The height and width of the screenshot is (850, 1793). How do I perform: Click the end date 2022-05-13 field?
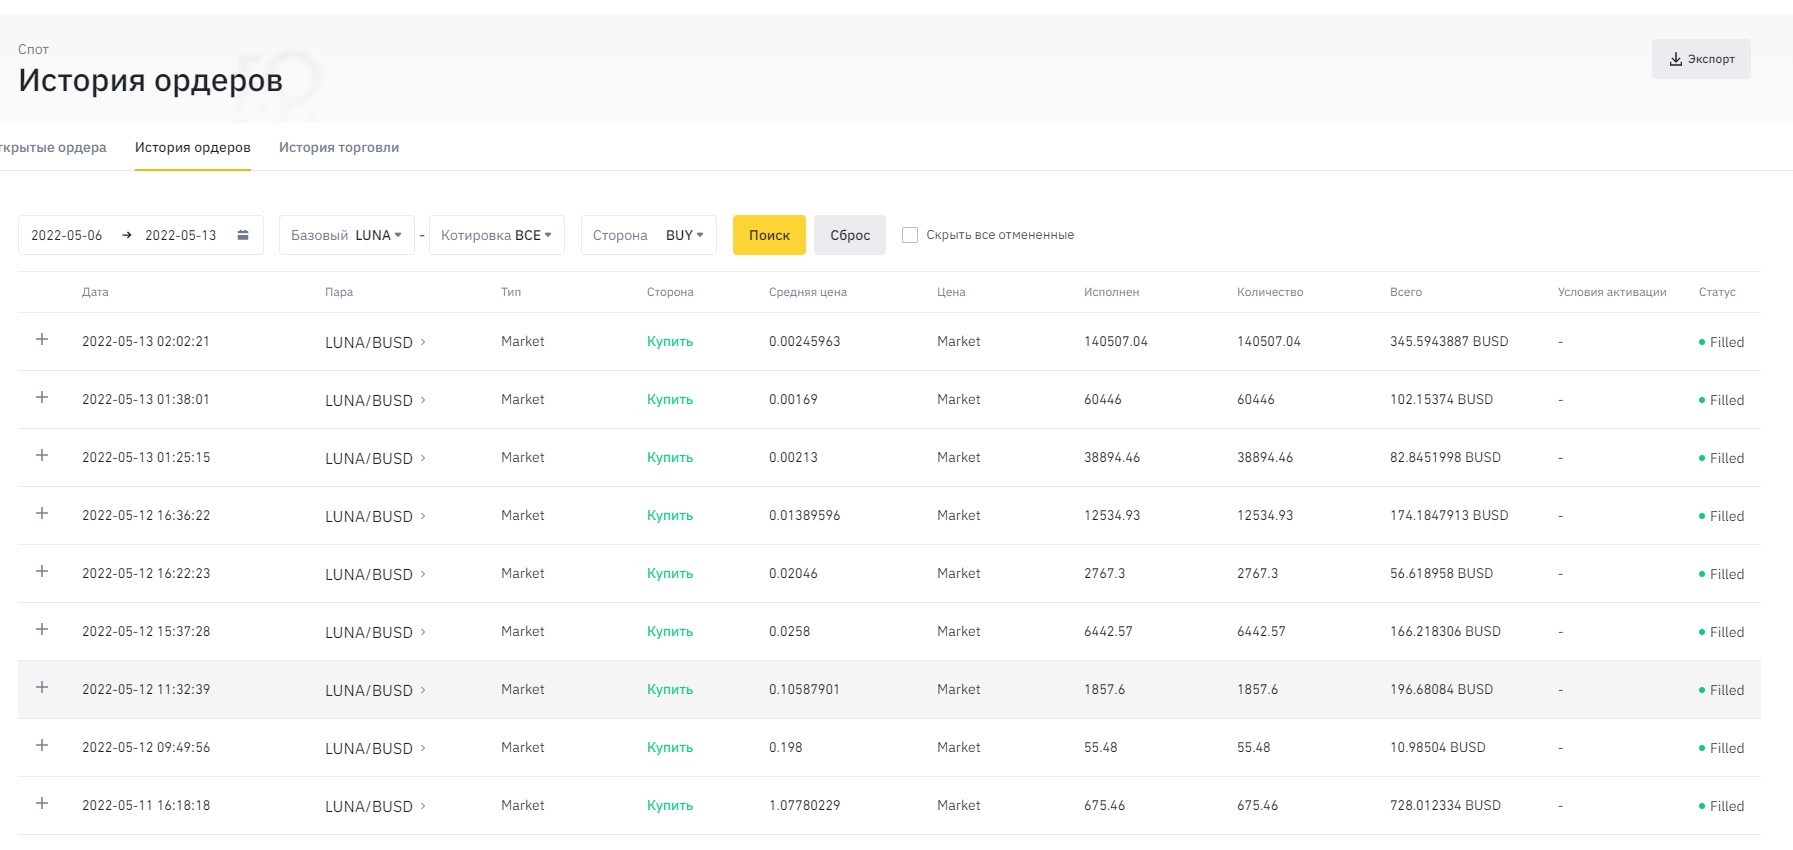[181, 235]
